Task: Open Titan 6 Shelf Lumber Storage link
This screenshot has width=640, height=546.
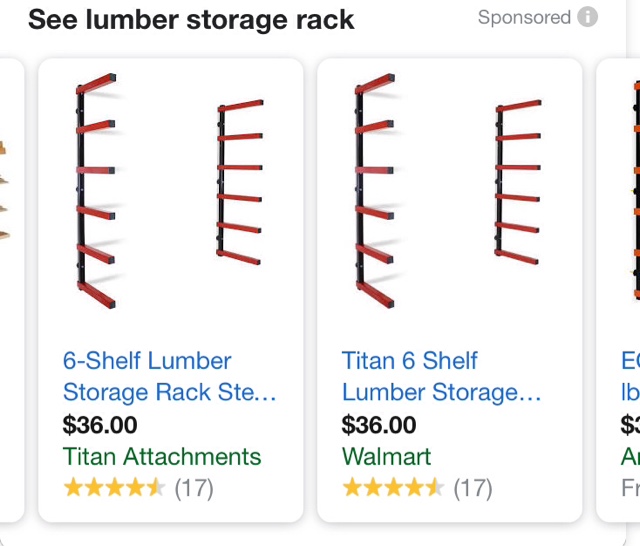Action: (x=442, y=376)
